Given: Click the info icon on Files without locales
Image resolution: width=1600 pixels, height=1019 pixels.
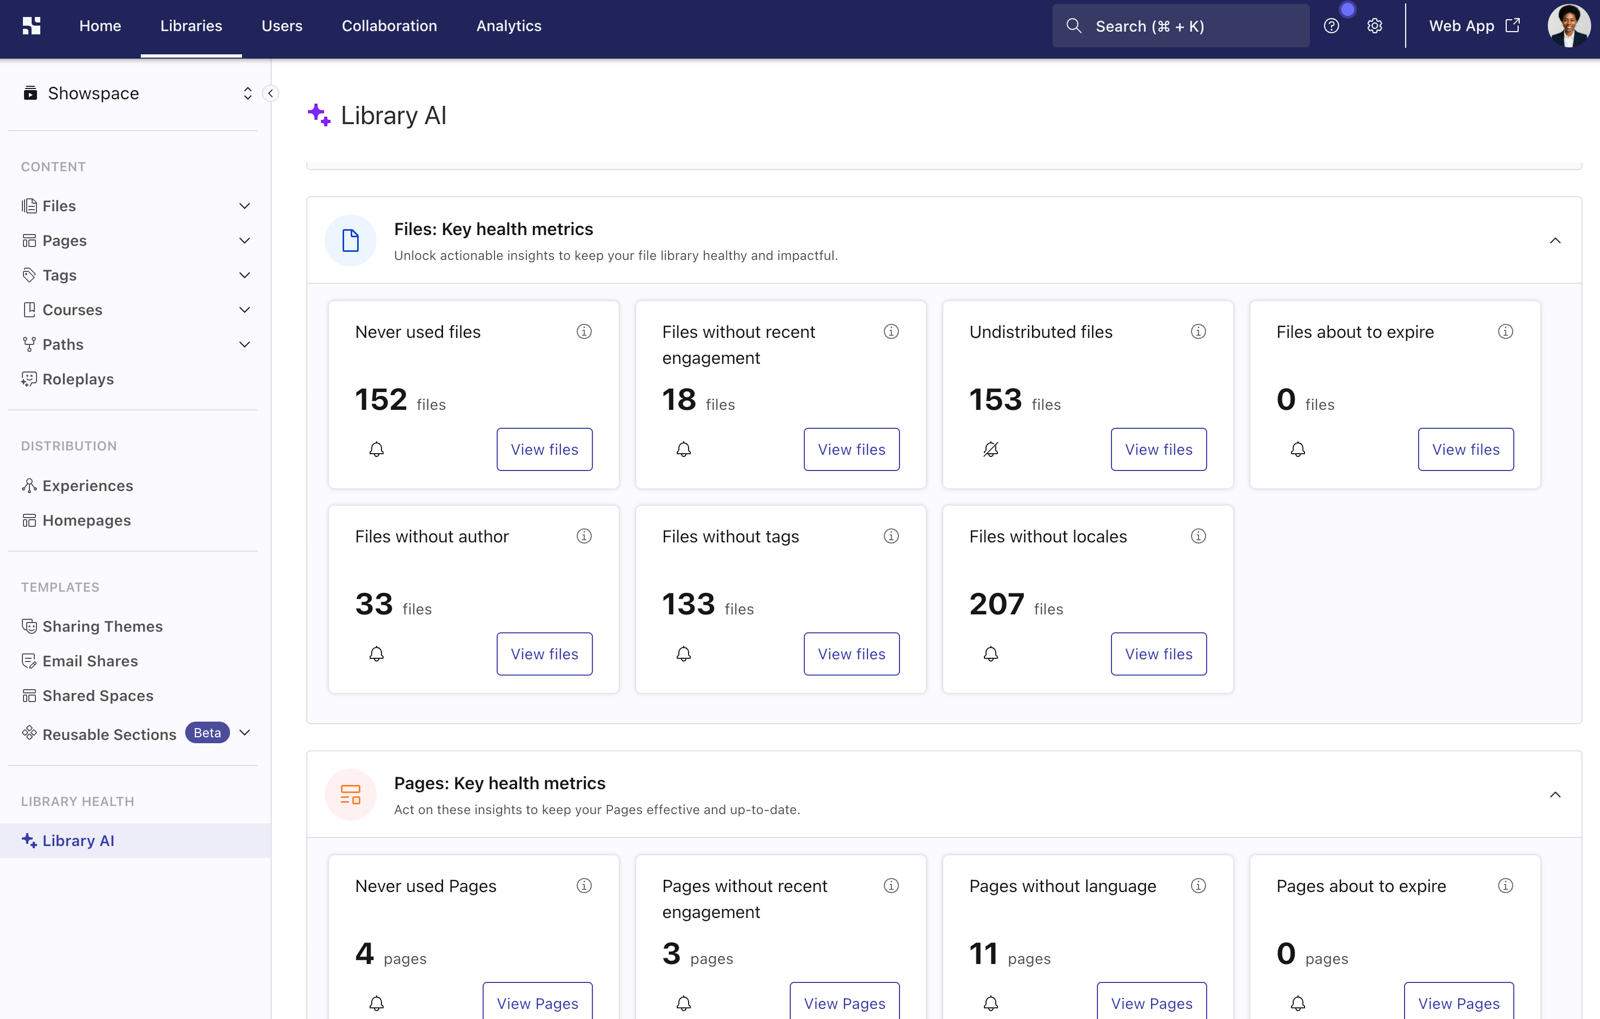Looking at the screenshot, I should 1198,536.
